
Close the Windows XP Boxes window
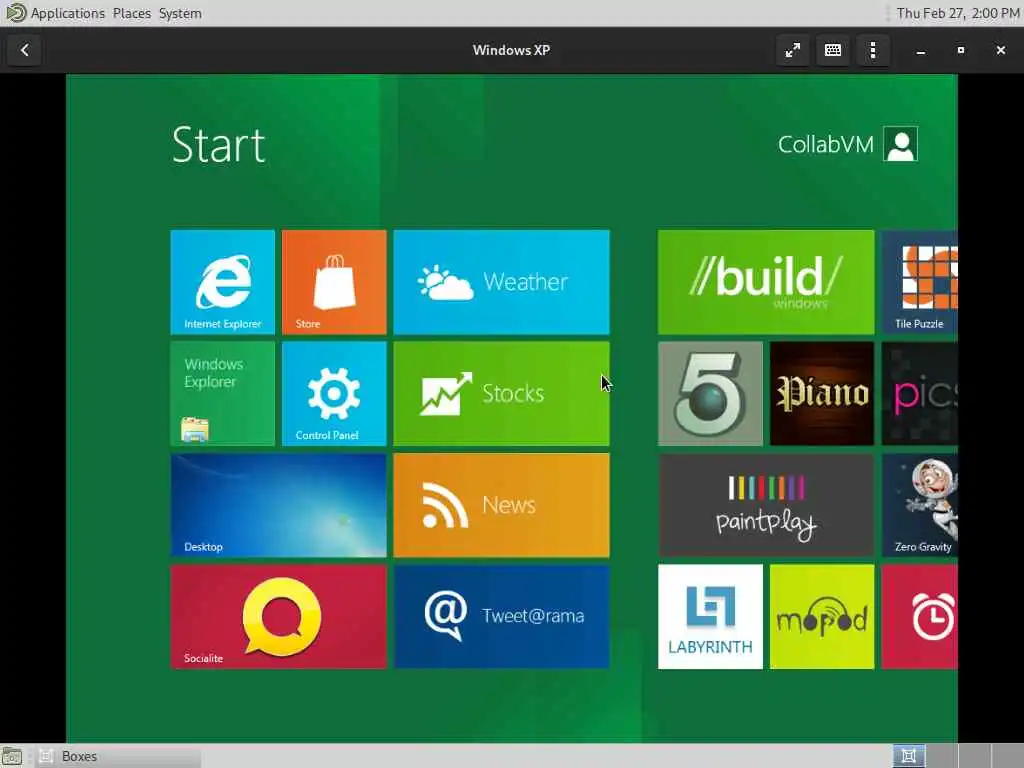pyautogui.click(x=1000, y=50)
